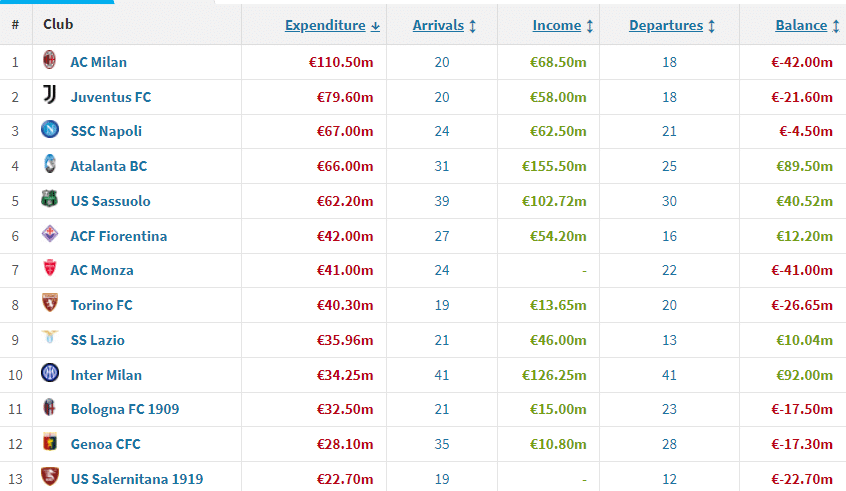The height and width of the screenshot is (491, 846).
Task: Open the SS Lazio club link
Action: (x=97, y=340)
